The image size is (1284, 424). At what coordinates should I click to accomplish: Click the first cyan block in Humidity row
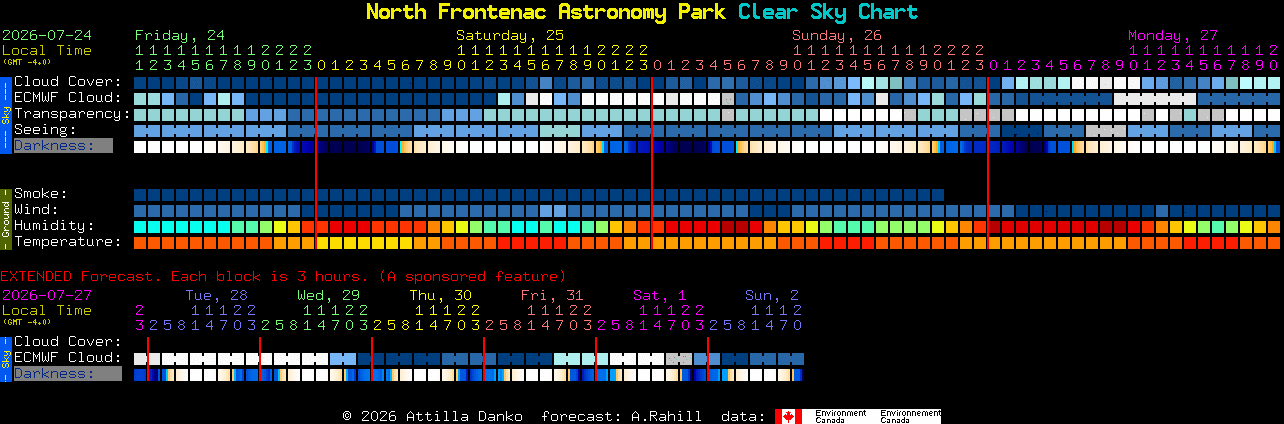140,226
